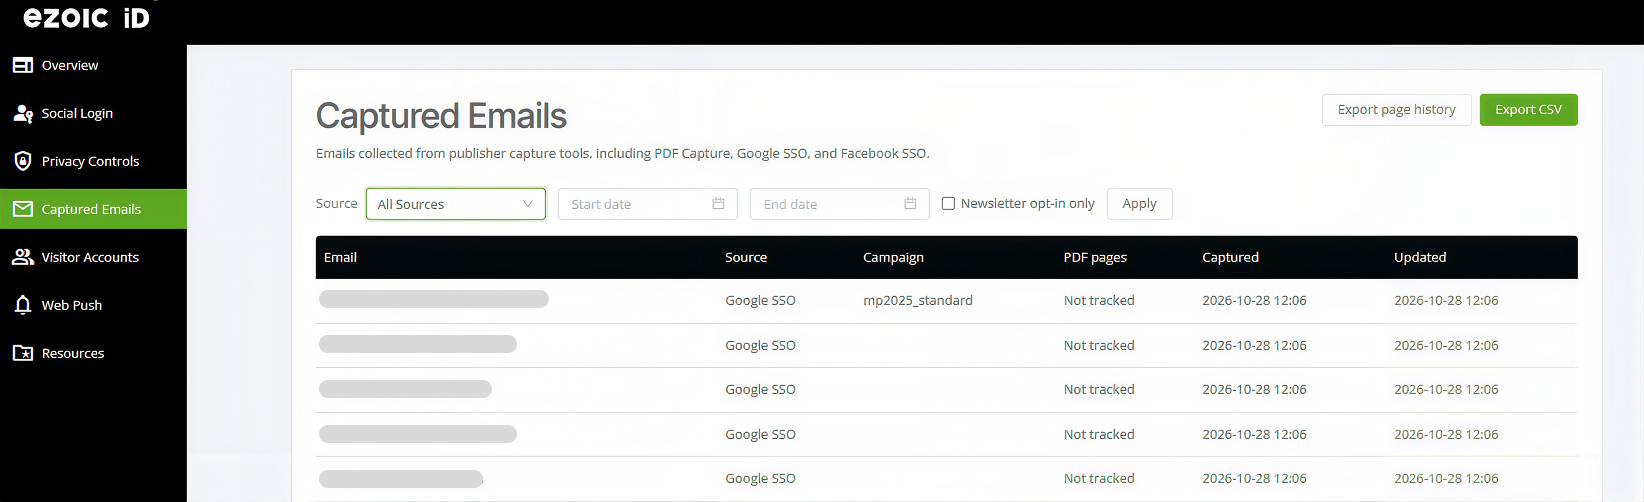Image resolution: width=1644 pixels, height=502 pixels.
Task: Click calendar icon in Start date field
Action: 718,204
